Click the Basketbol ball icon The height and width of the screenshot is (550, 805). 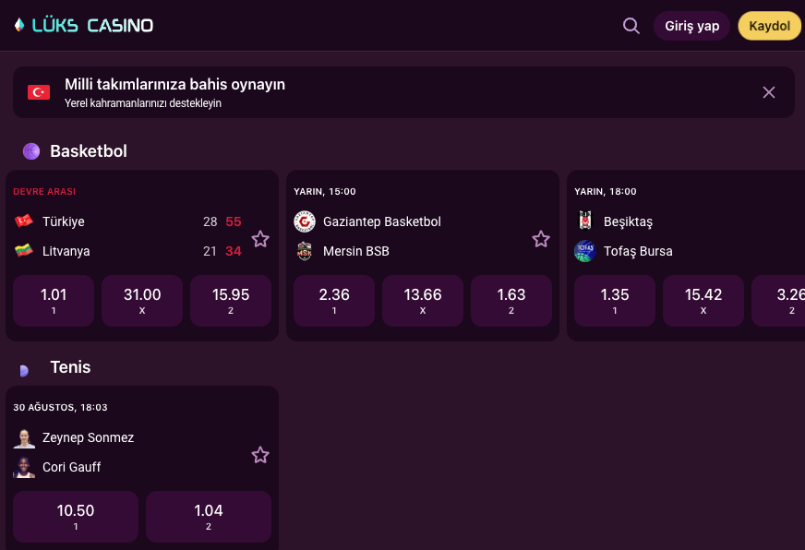31,151
